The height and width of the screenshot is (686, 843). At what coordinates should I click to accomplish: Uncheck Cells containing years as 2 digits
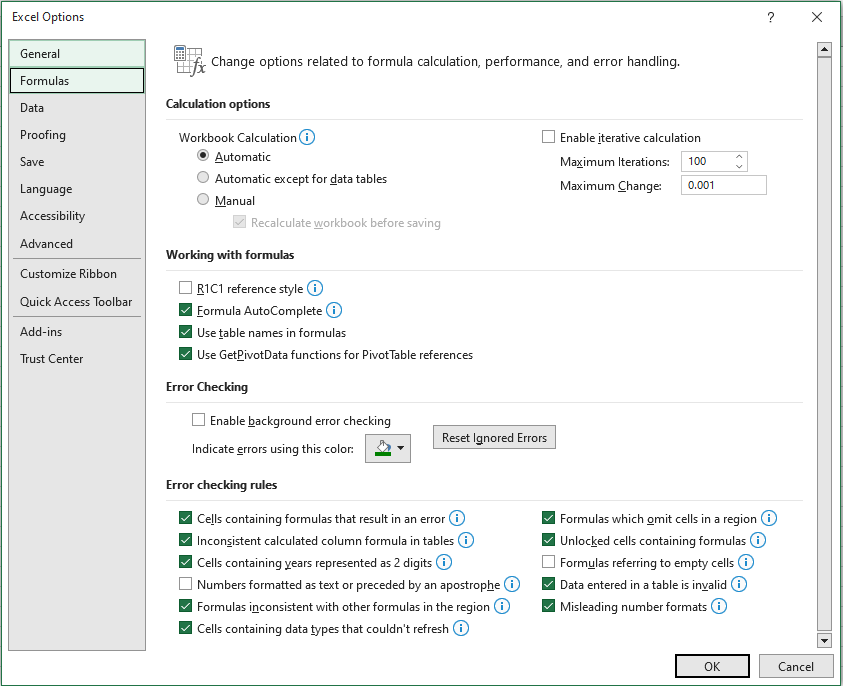(185, 562)
